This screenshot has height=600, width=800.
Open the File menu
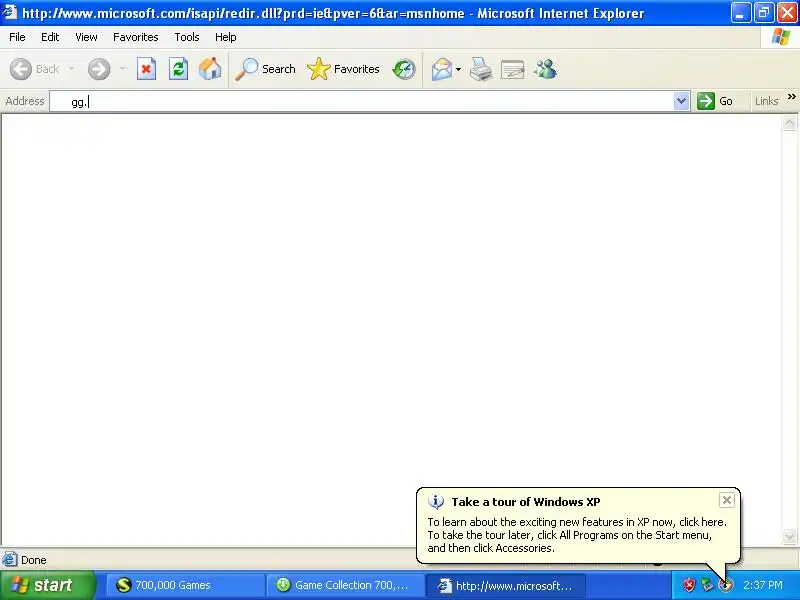point(17,37)
